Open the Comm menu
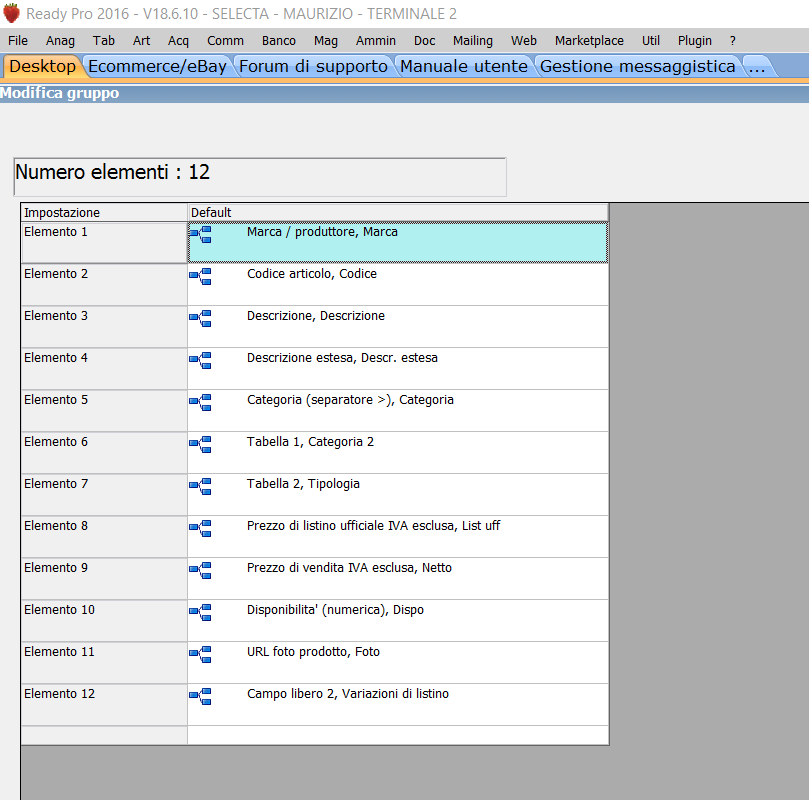The image size is (809, 800). [225, 41]
